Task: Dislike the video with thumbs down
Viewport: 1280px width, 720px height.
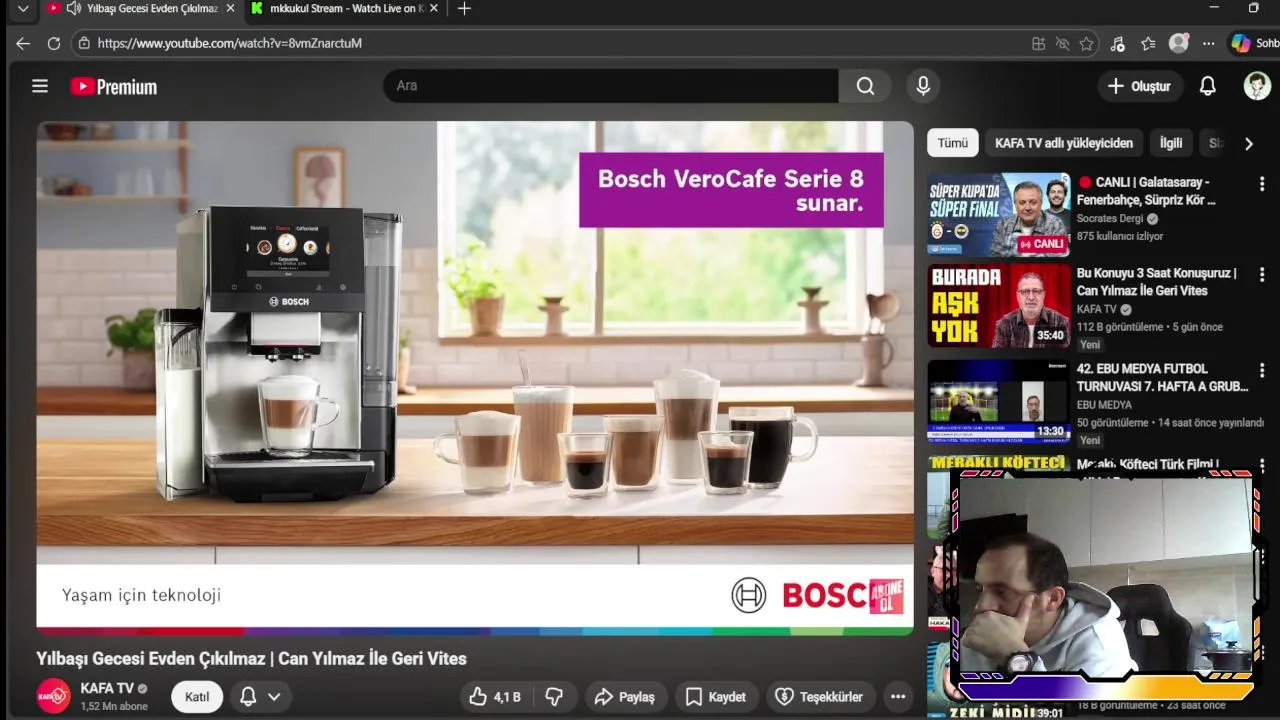Action: 554,697
